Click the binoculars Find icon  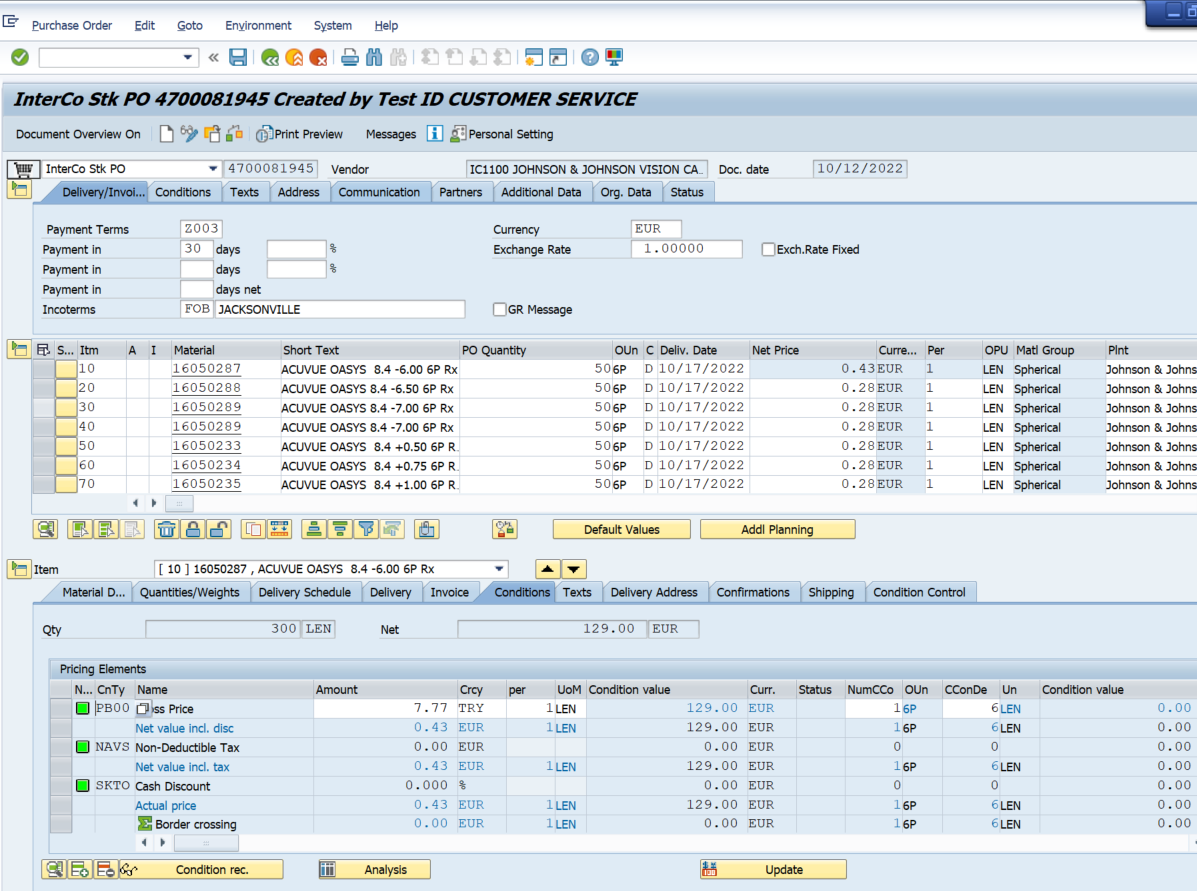pos(374,57)
